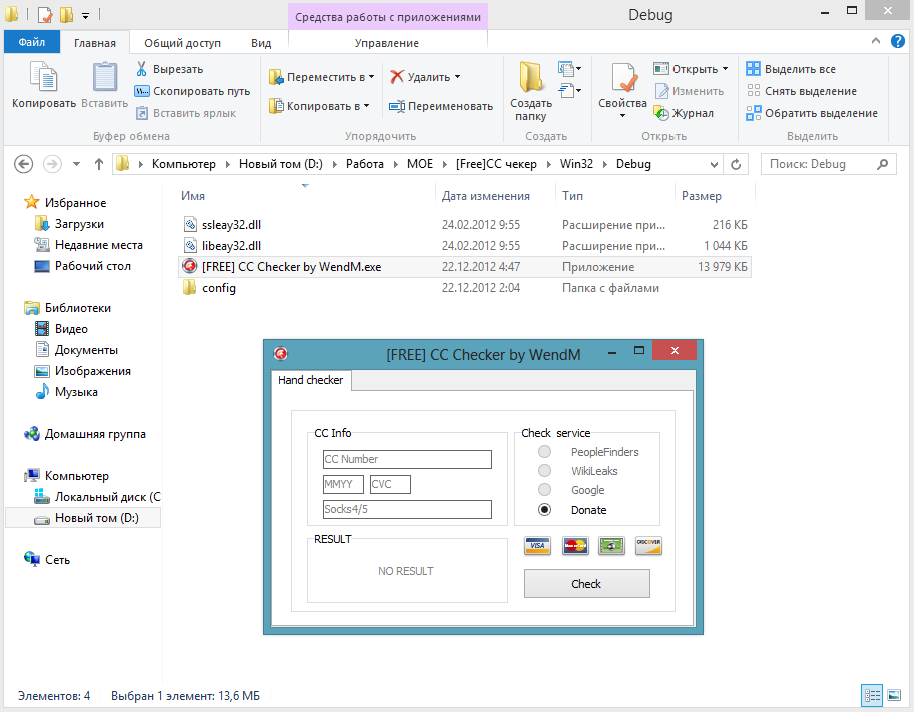Click the New folder (Создать папку) icon
This screenshot has width=914, height=712.
[531, 78]
